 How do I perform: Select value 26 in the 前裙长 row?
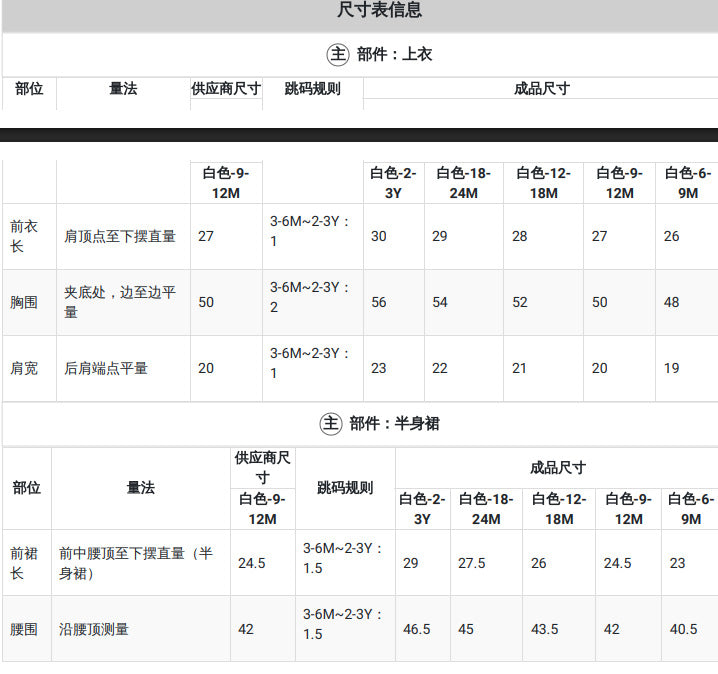[x=539, y=563]
